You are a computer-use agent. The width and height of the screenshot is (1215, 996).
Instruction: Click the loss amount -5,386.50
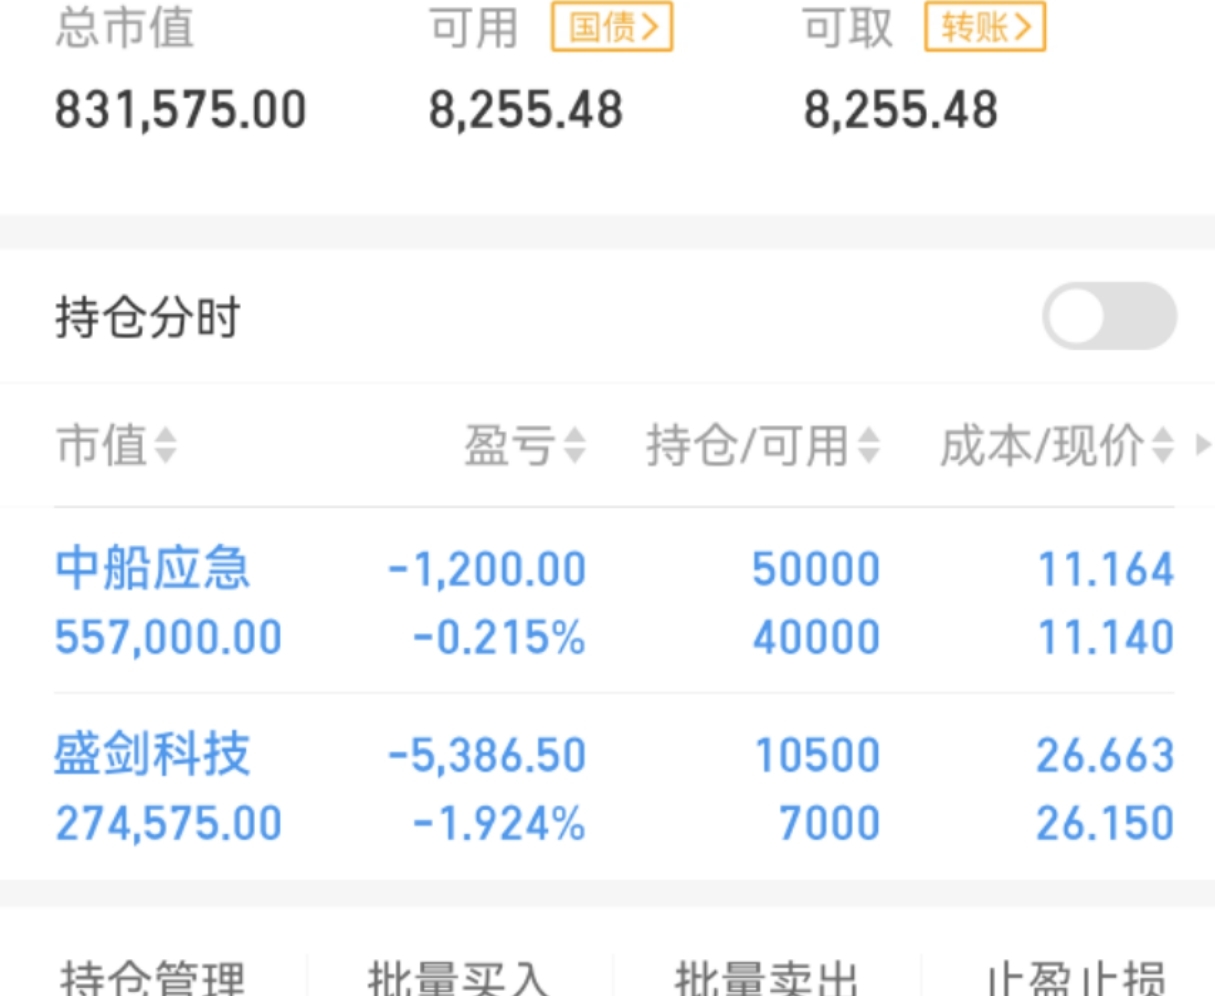point(487,755)
